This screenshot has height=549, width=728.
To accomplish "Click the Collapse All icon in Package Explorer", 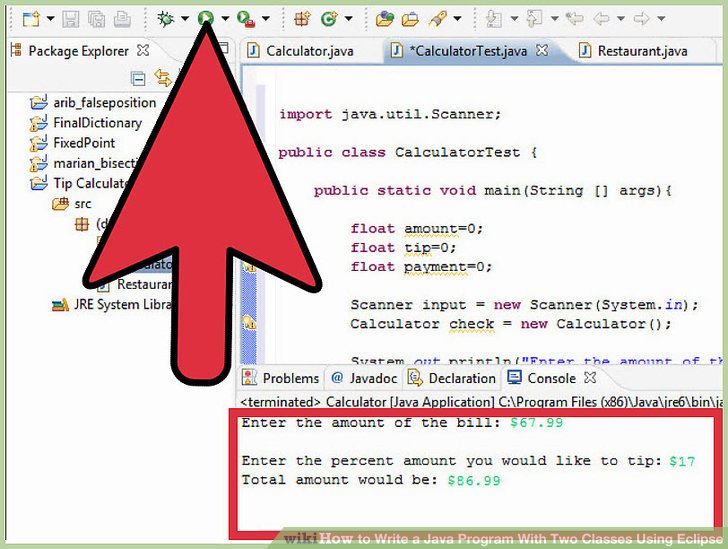I will point(138,78).
